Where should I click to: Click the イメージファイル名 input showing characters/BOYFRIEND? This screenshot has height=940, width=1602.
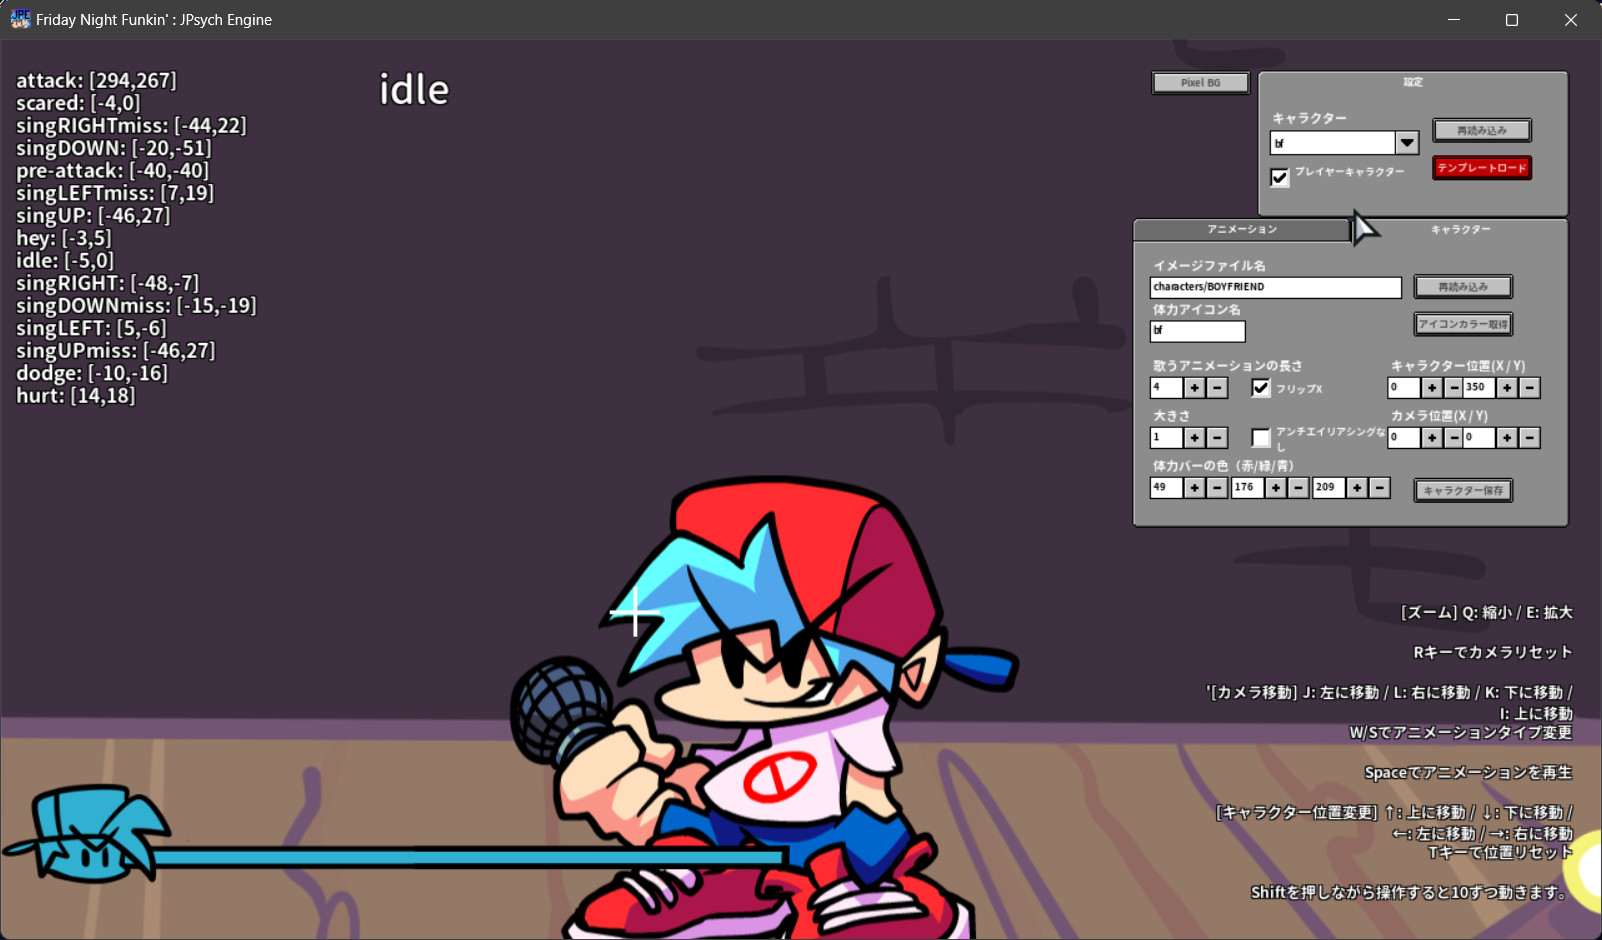1276,287
